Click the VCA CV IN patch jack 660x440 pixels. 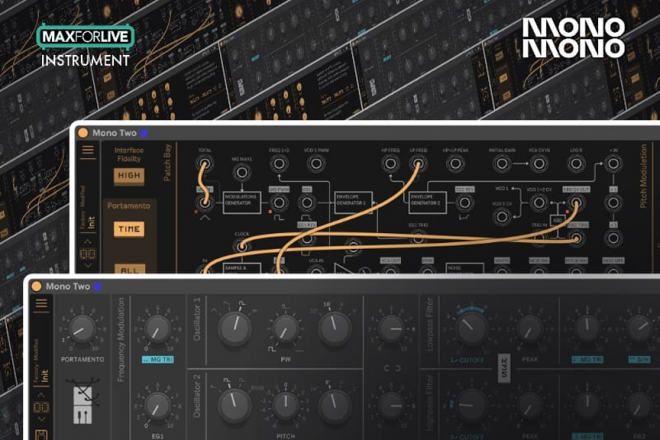point(539,164)
